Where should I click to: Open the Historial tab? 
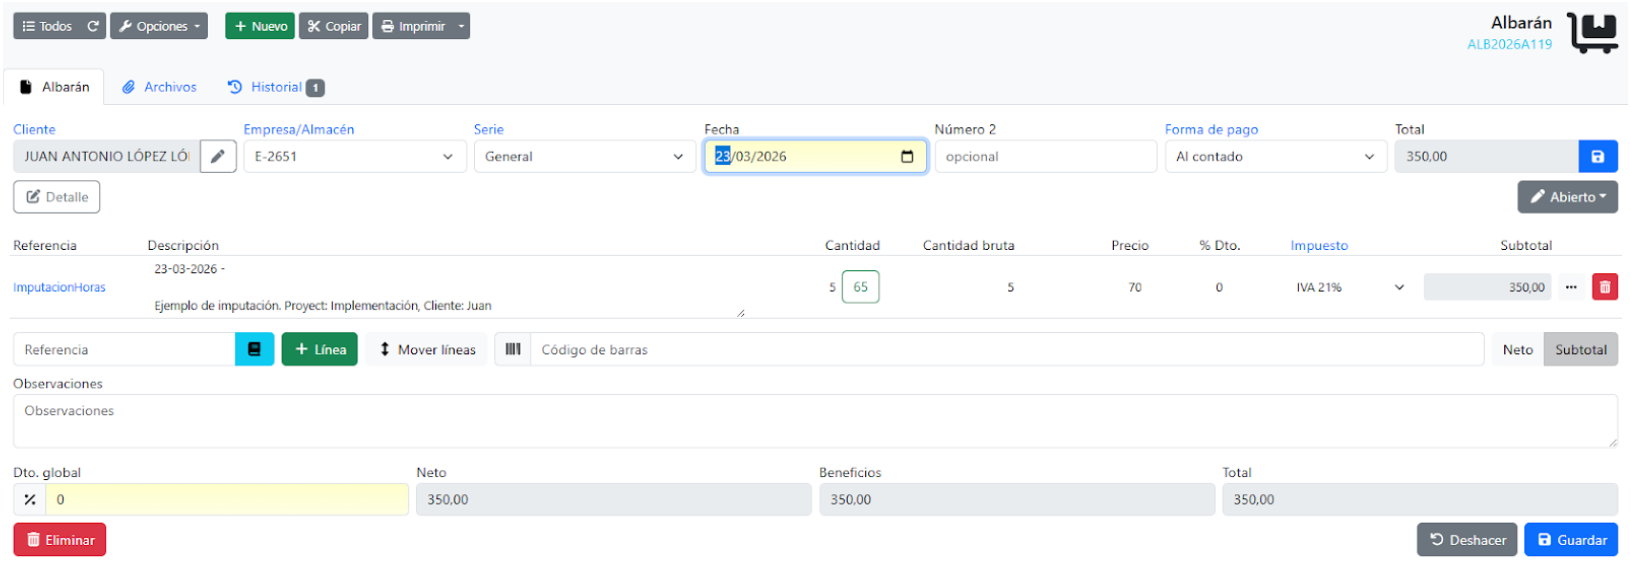[x=275, y=87]
